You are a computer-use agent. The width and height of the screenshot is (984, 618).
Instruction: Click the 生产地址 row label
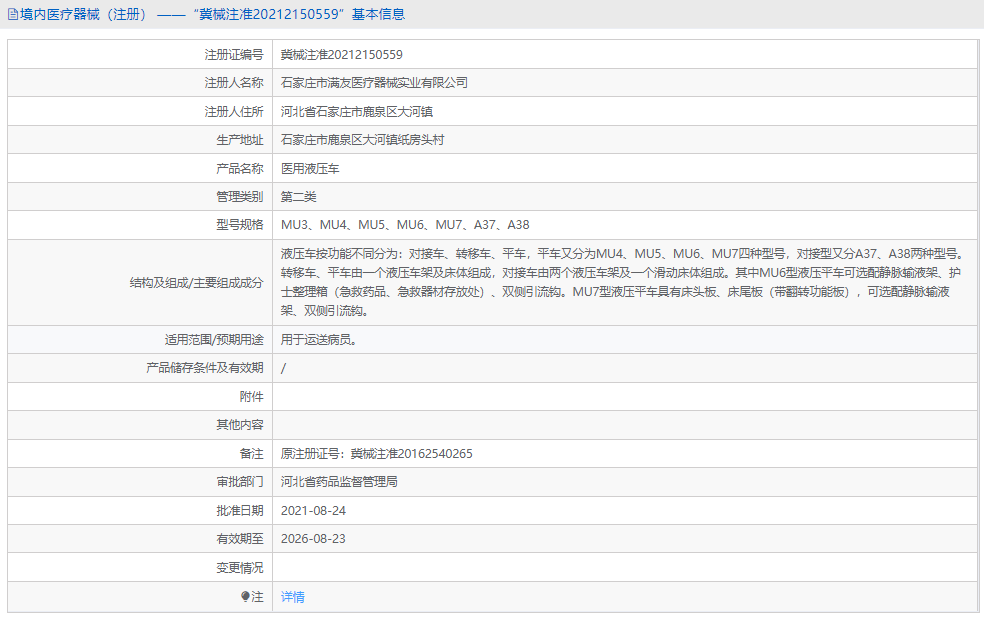[240, 140]
